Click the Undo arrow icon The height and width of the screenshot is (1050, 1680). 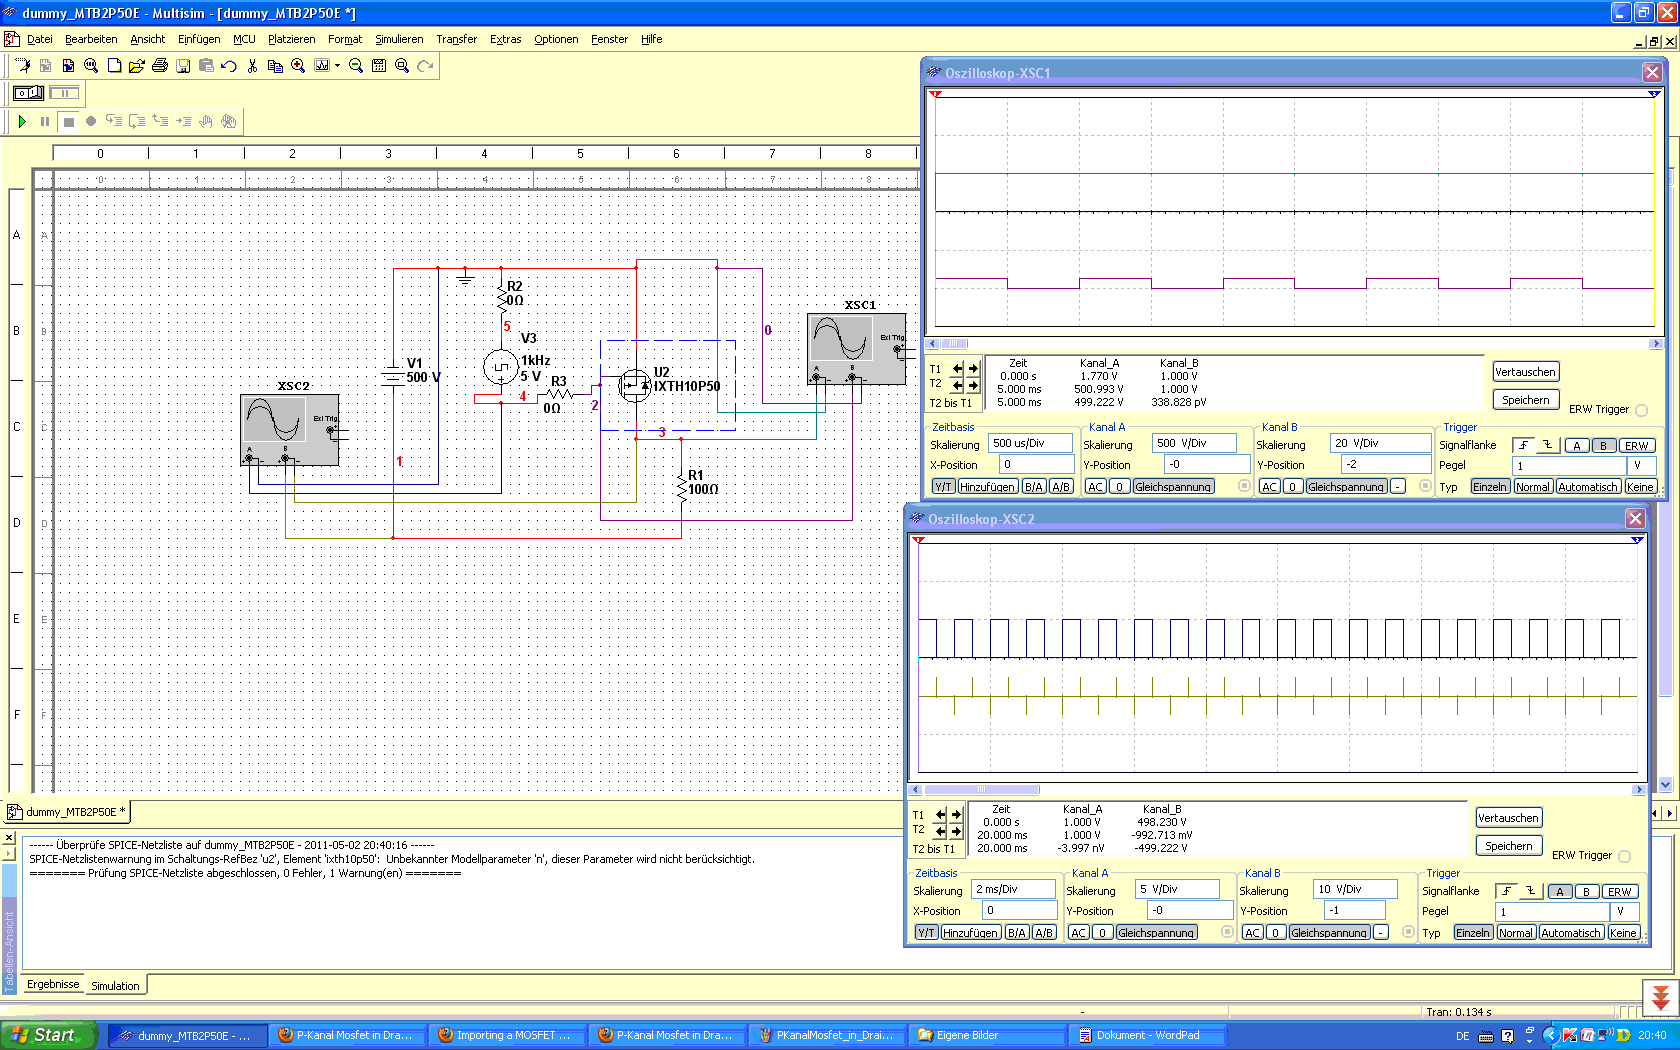229,66
